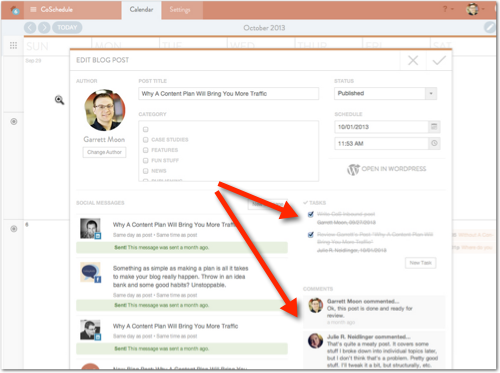The image size is (500, 373).
Task: Click Julie R. Neidlinger's comment avatar
Action: point(315,341)
